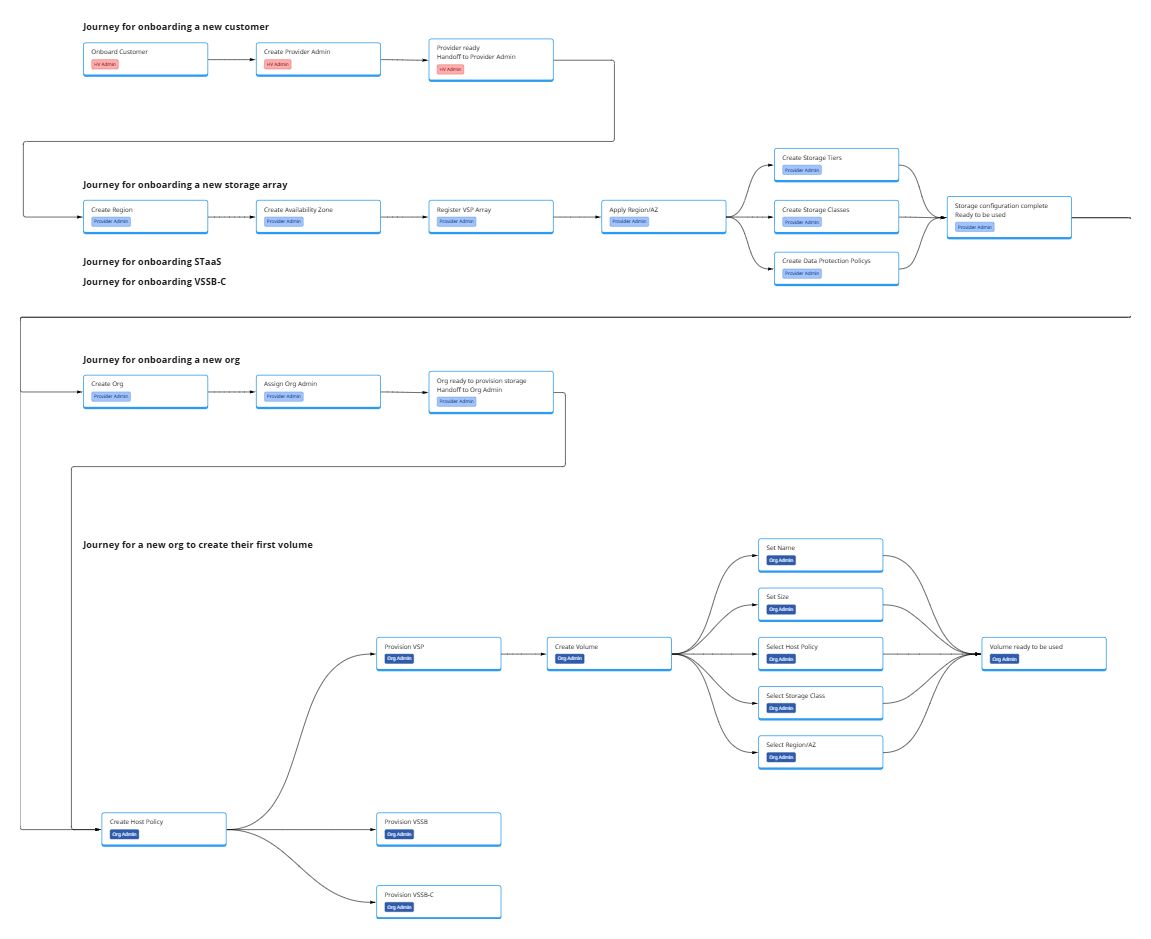Select the Create Provider Admin card
The image size is (1151, 939).
pyautogui.click(x=318, y=59)
